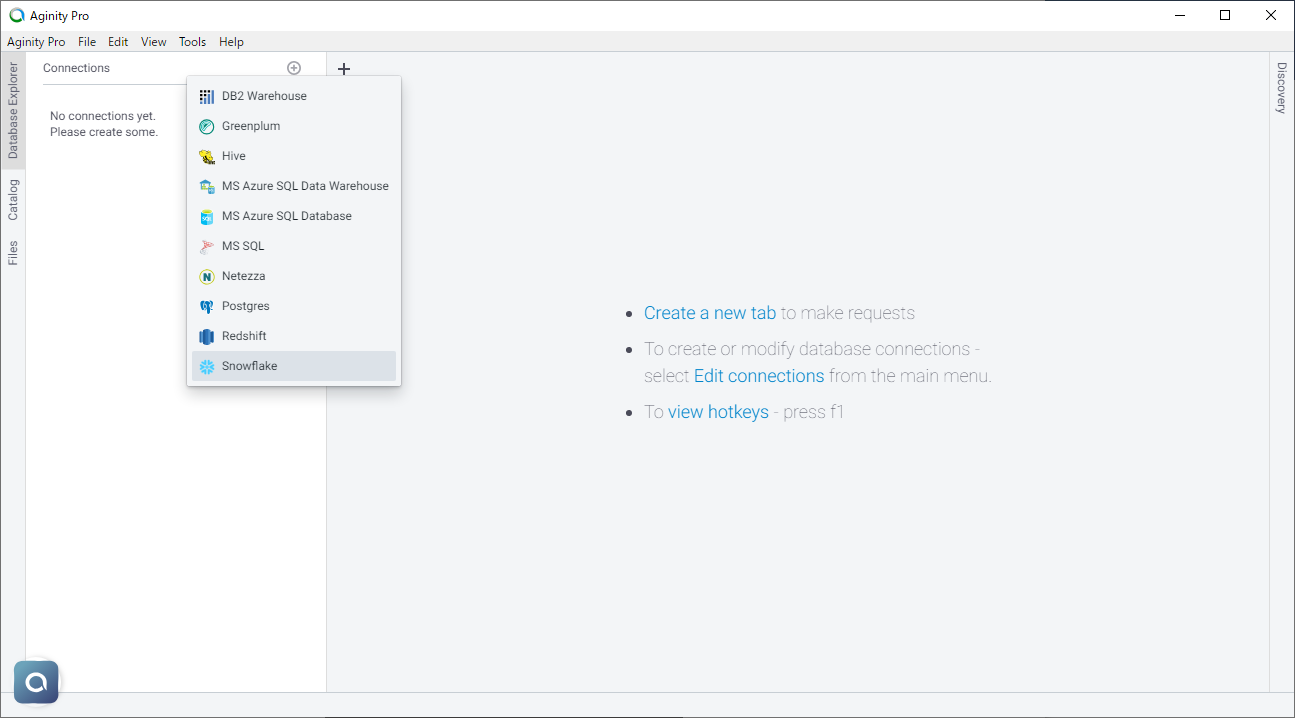Open the File menu
Viewport: 1295px width, 718px height.
86,41
